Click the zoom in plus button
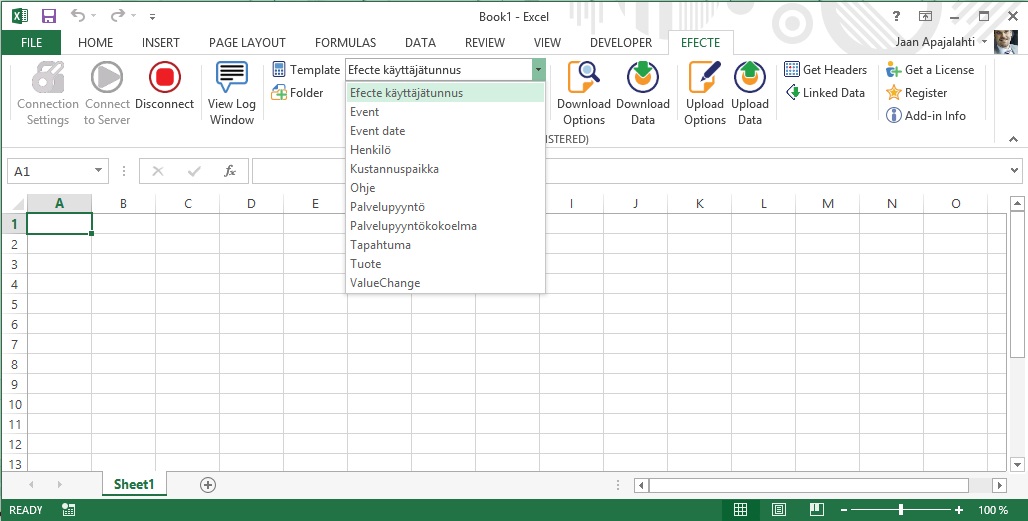 click(959, 510)
